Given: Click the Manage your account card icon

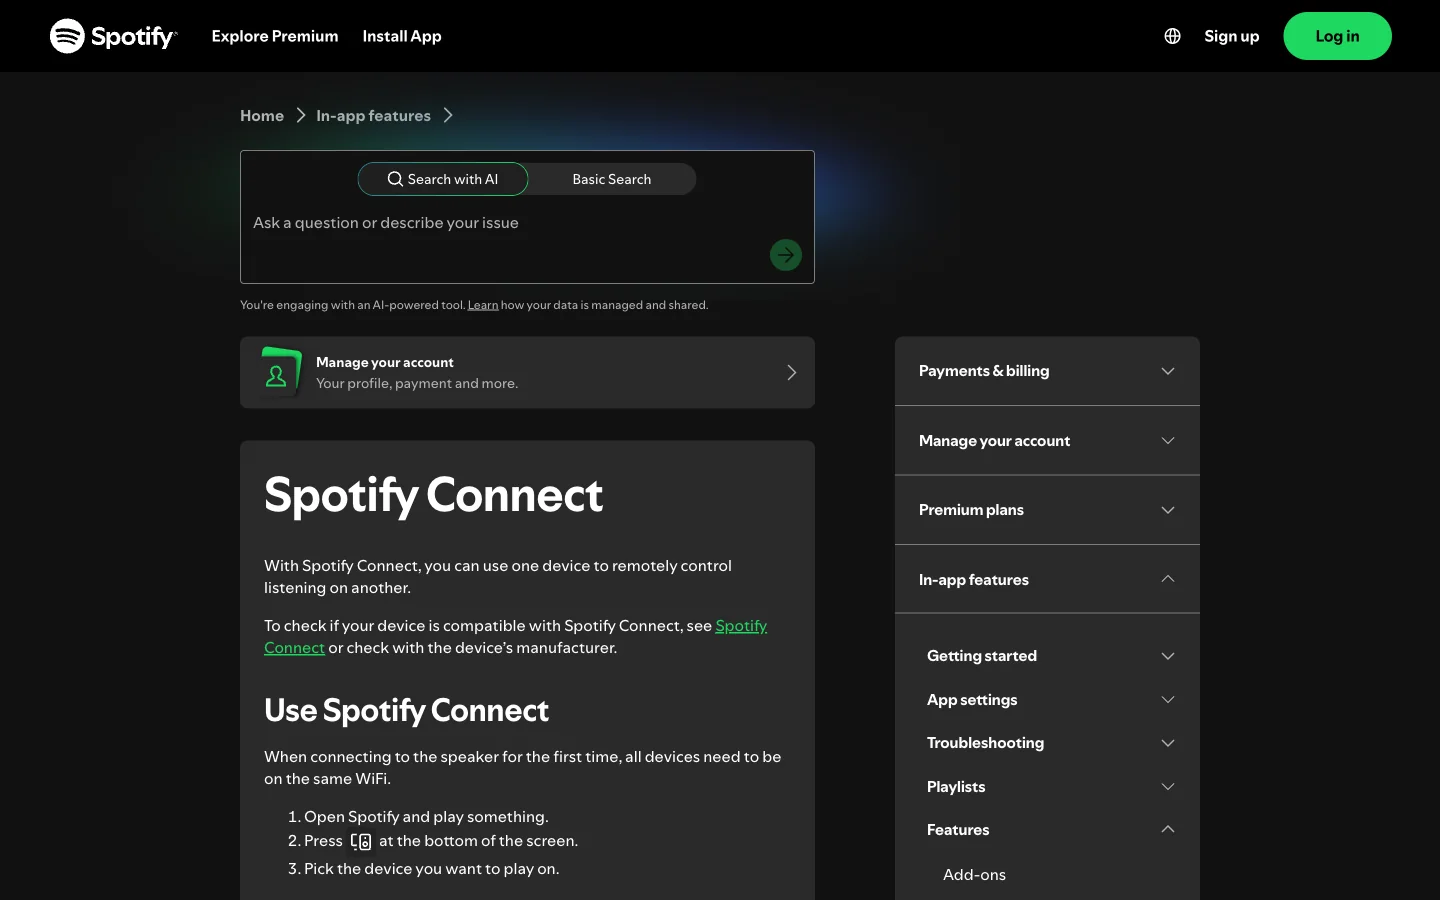Looking at the screenshot, I should 280,373.
